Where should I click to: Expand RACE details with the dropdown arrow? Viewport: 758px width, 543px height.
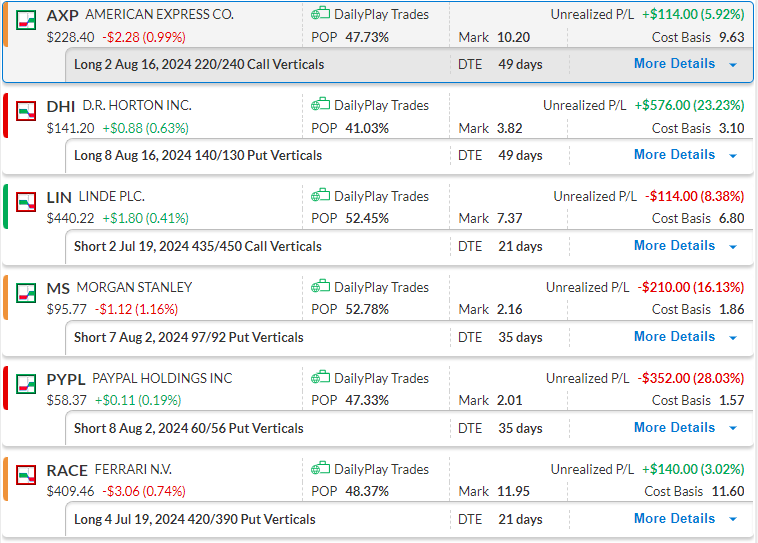coord(733,519)
